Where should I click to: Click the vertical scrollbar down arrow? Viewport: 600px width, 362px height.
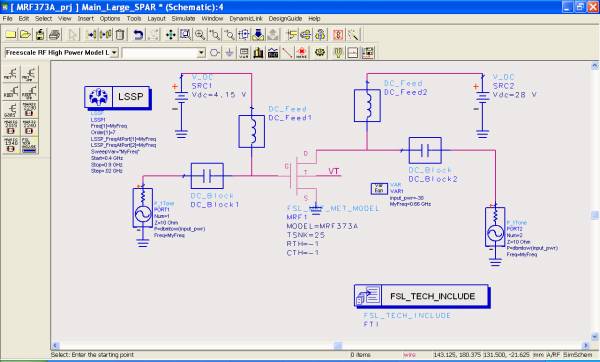(x=594, y=337)
